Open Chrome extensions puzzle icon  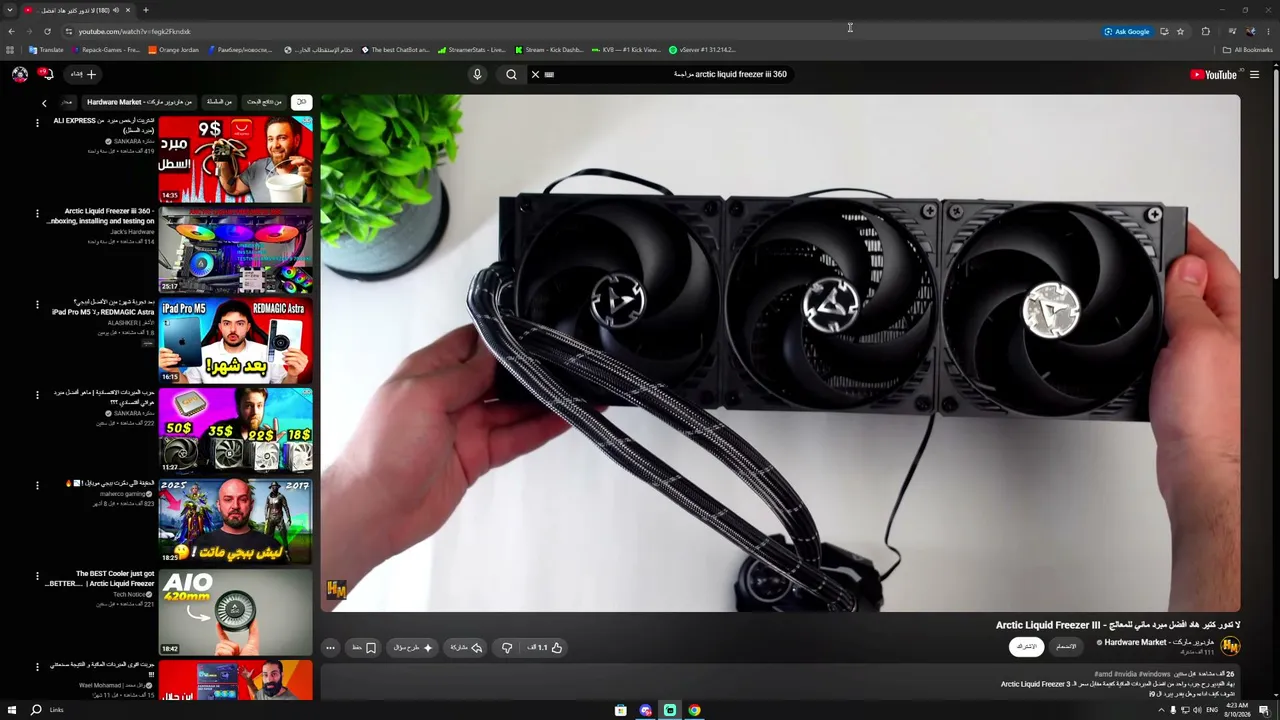1205,31
